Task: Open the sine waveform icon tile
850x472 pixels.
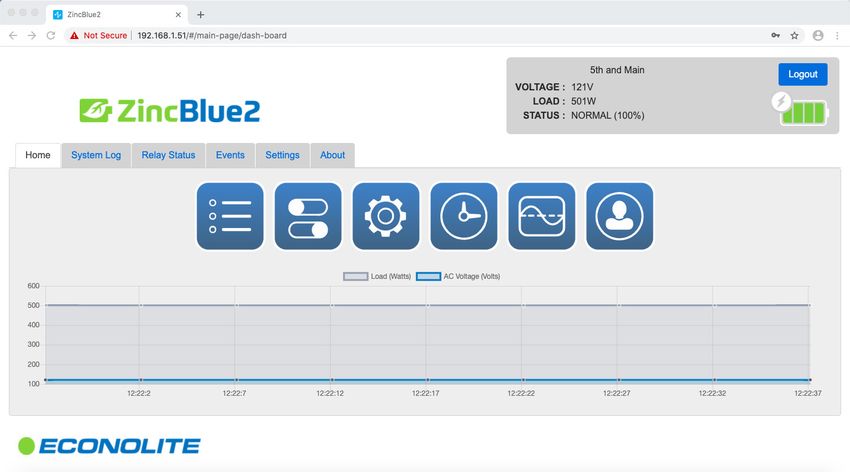Action: point(542,216)
